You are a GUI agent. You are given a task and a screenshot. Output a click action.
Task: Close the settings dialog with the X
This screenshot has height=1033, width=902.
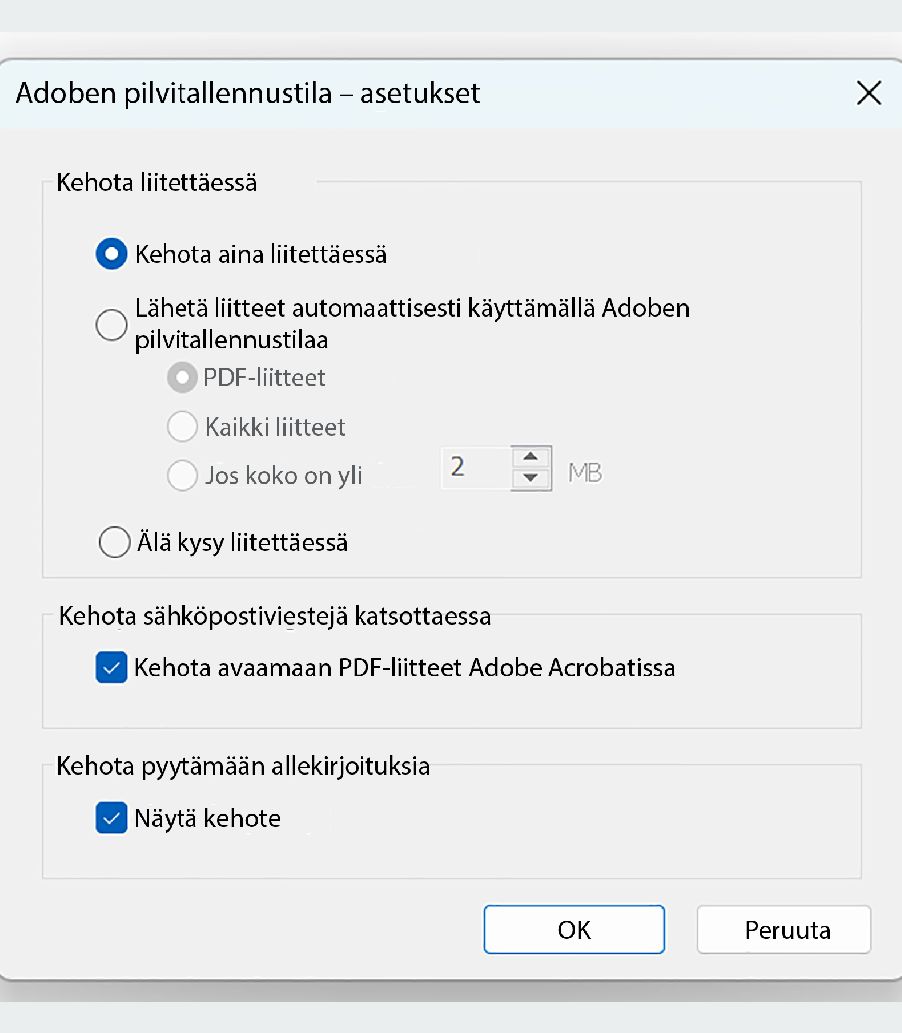click(x=868, y=93)
